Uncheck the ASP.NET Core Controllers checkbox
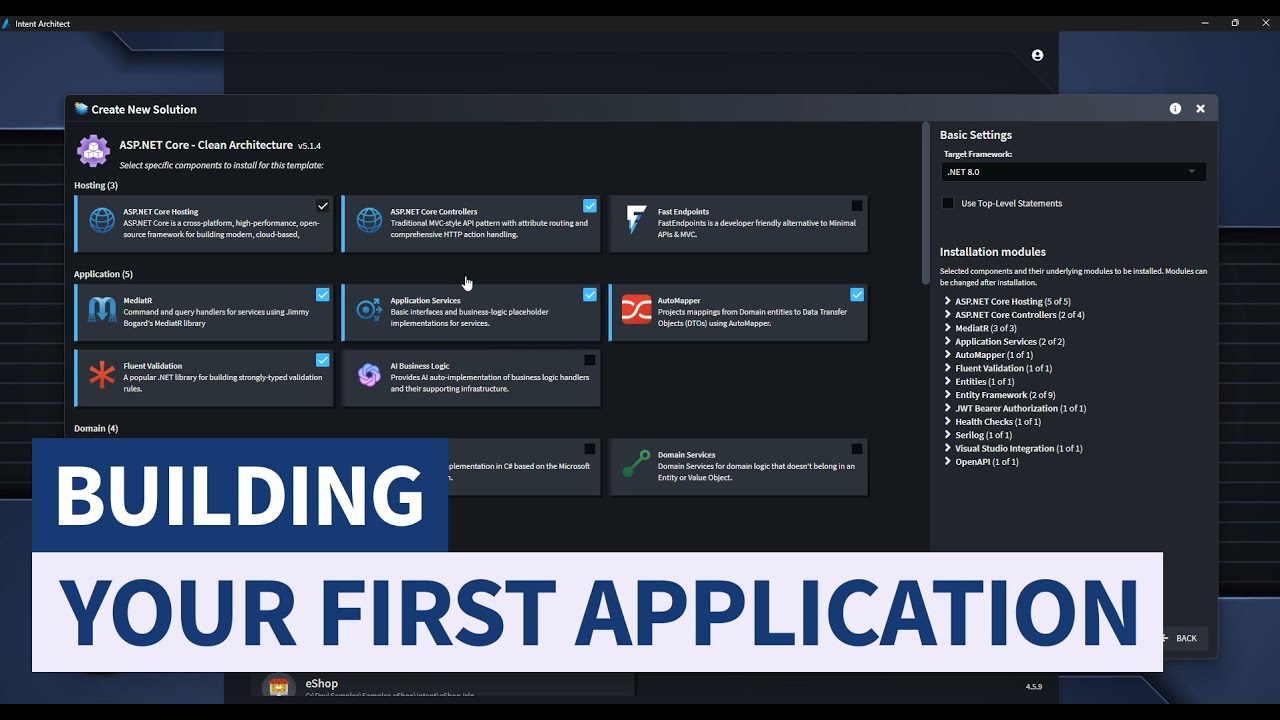Viewport: 1280px width, 720px height. [x=590, y=206]
